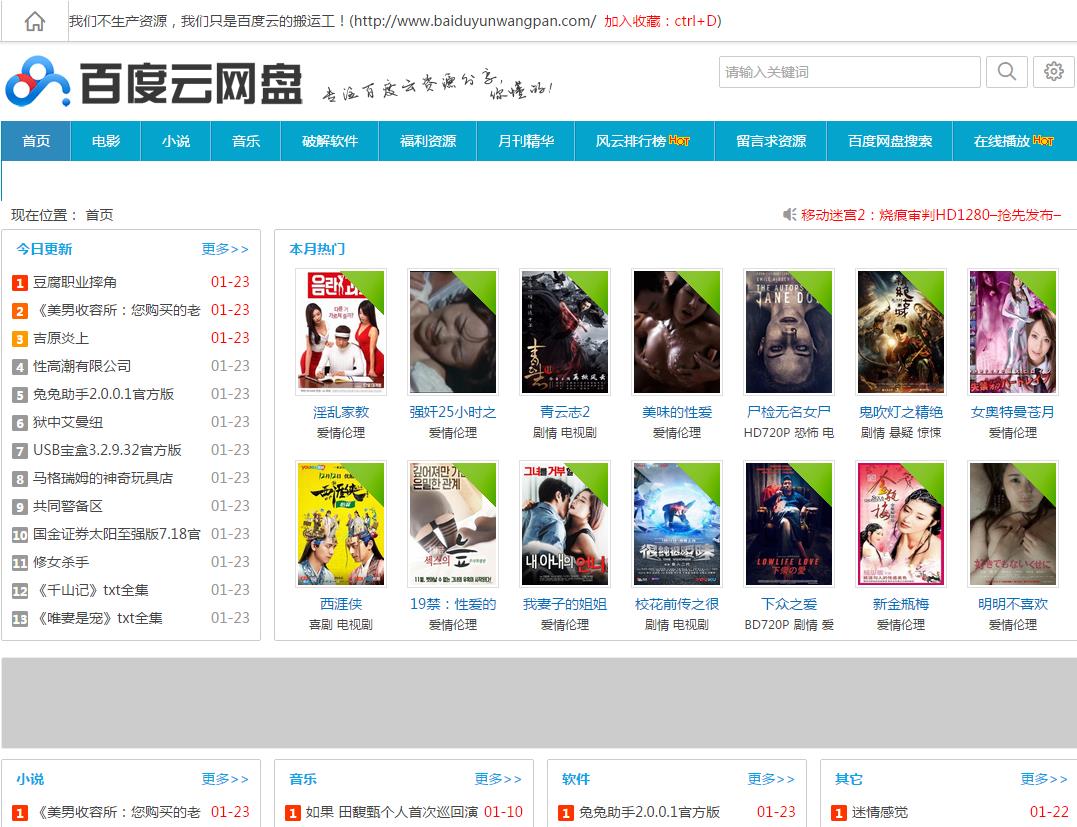
Task: Click the 下众之爱 poster thumbnail
Action: pyautogui.click(x=789, y=524)
